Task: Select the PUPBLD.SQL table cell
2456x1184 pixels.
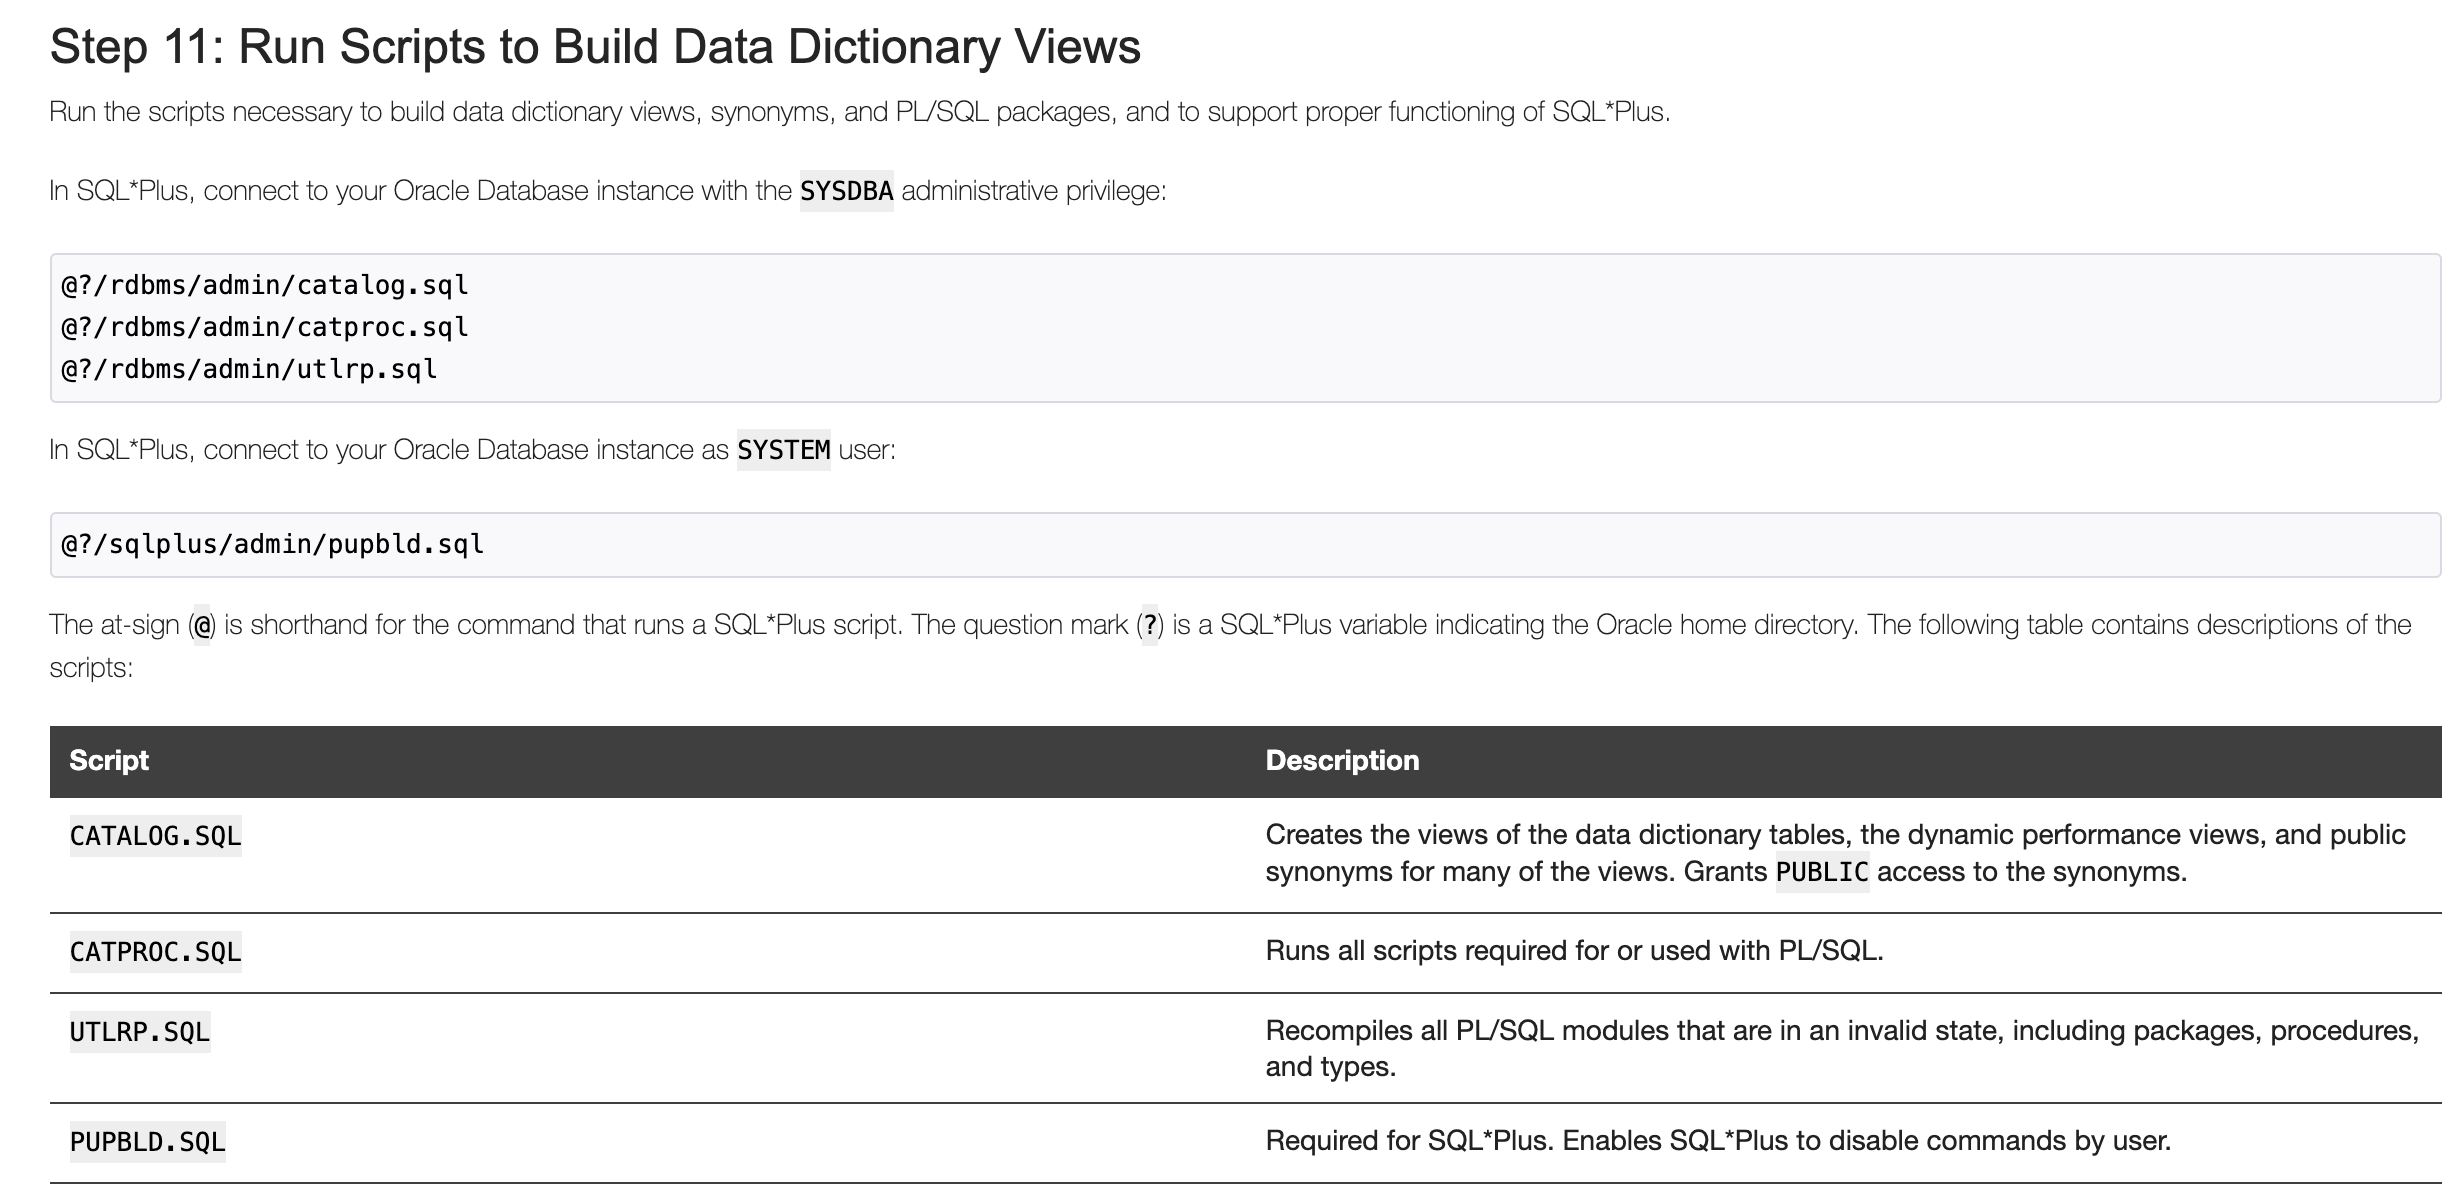Action: point(147,1142)
